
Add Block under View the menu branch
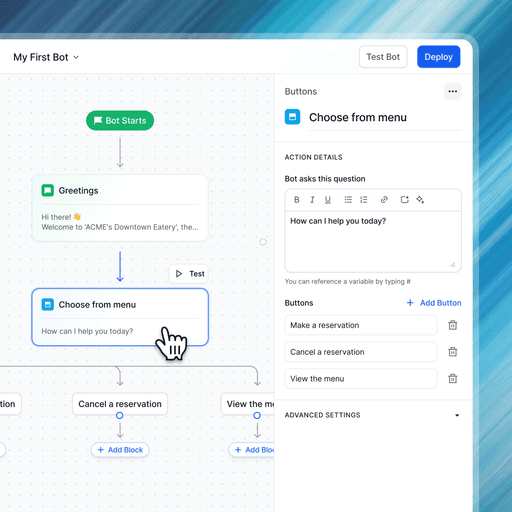(x=251, y=450)
